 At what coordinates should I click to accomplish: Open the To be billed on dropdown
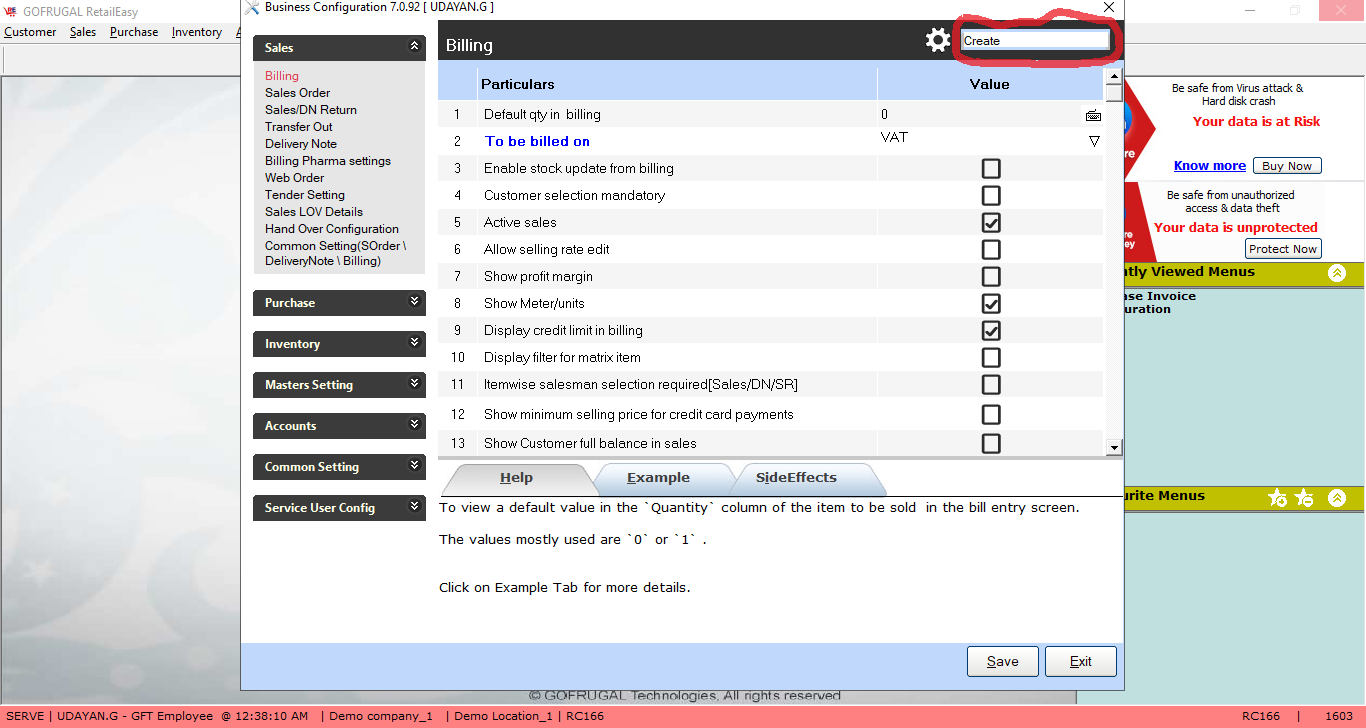point(1094,141)
